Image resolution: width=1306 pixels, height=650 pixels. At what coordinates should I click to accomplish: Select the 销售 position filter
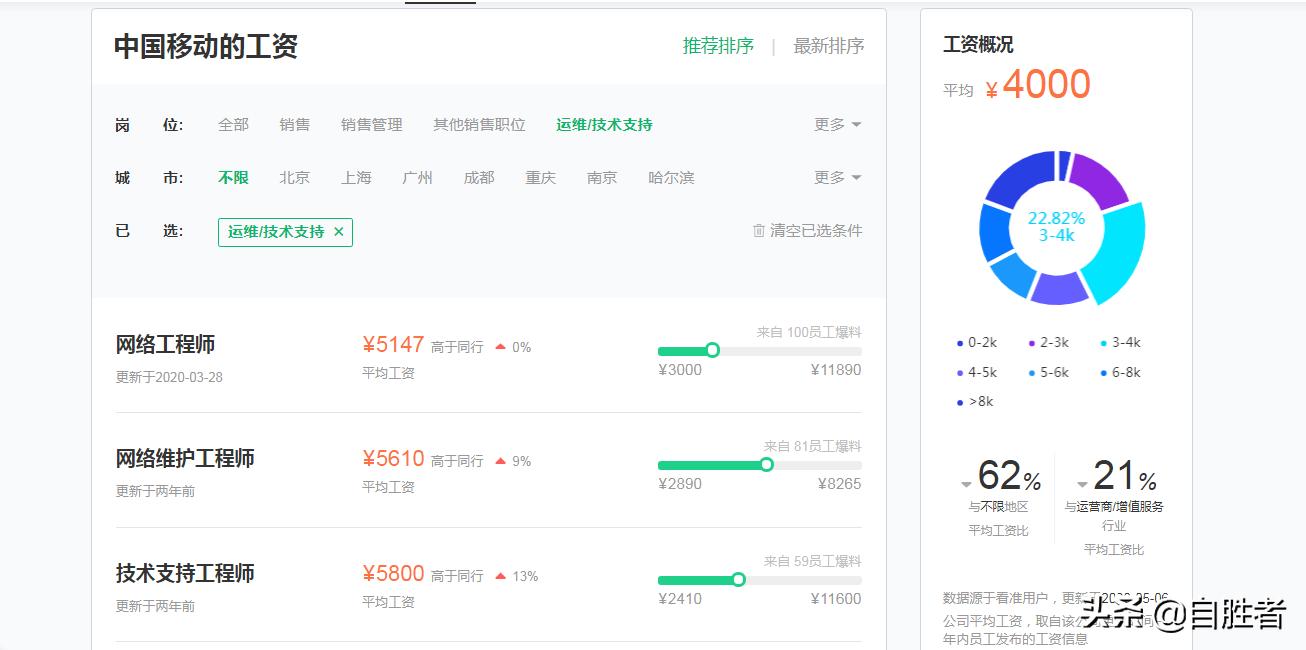click(295, 125)
